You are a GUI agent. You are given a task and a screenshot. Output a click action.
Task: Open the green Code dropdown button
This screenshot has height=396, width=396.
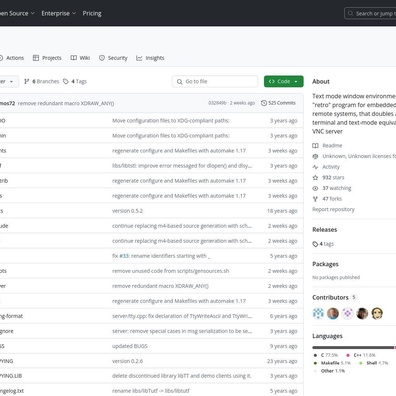[x=284, y=81]
